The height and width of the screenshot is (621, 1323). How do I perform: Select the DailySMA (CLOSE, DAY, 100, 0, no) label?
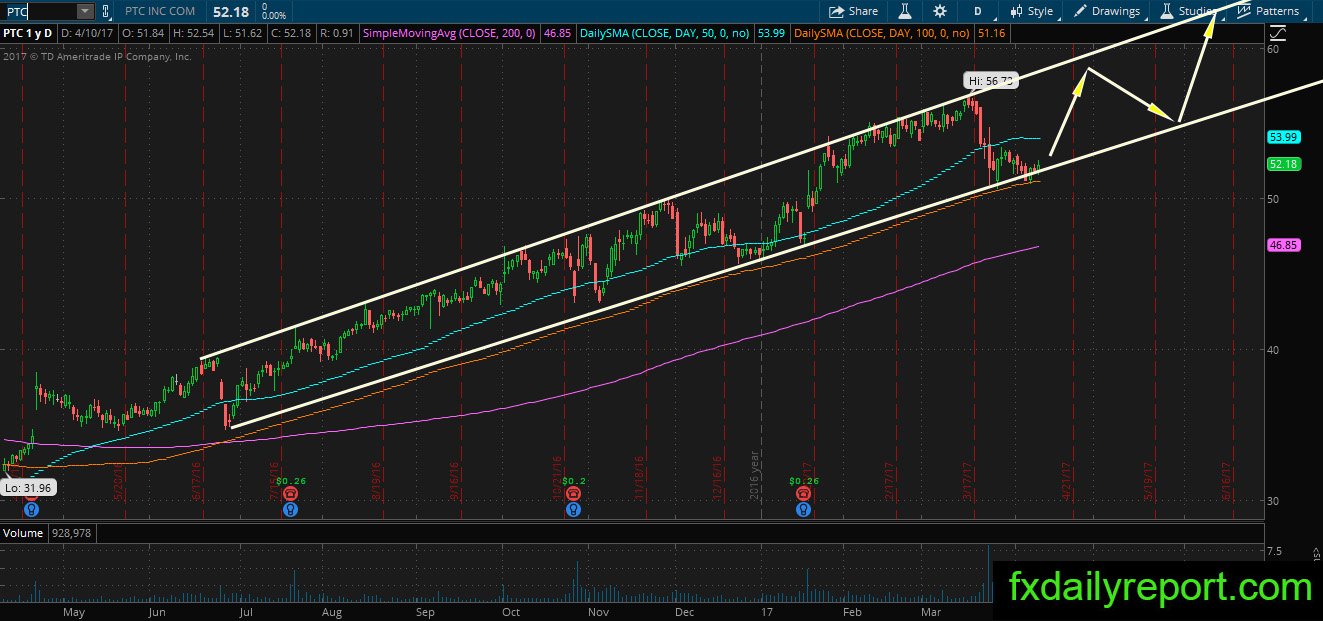[x=881, y=33]
